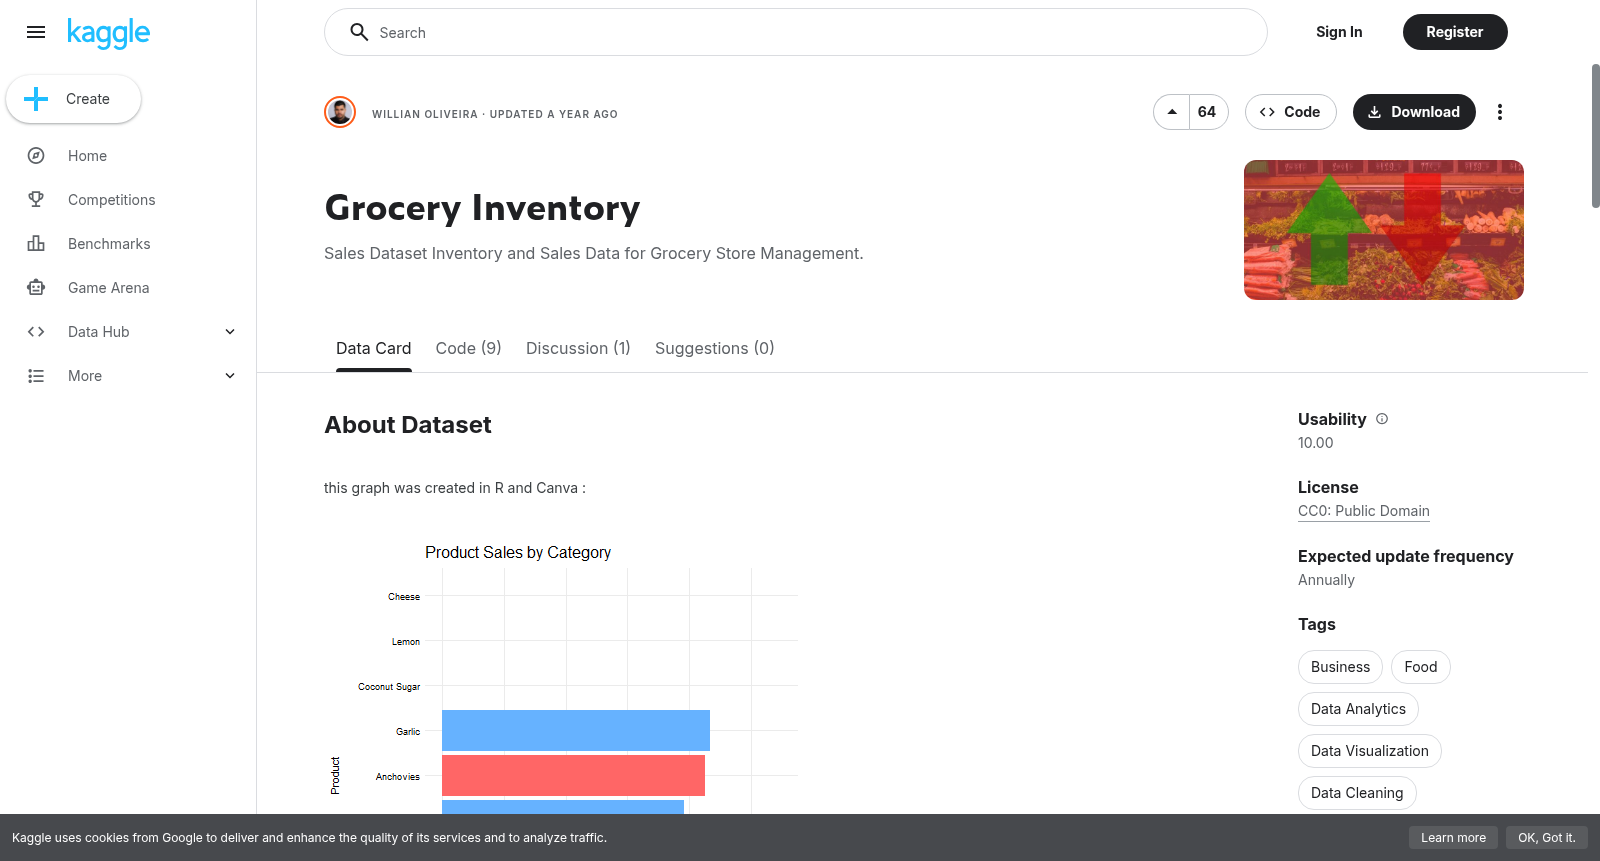This screenshot has height=861, width=1600.
Task: Select the Data Card tab
Action: 374,348
